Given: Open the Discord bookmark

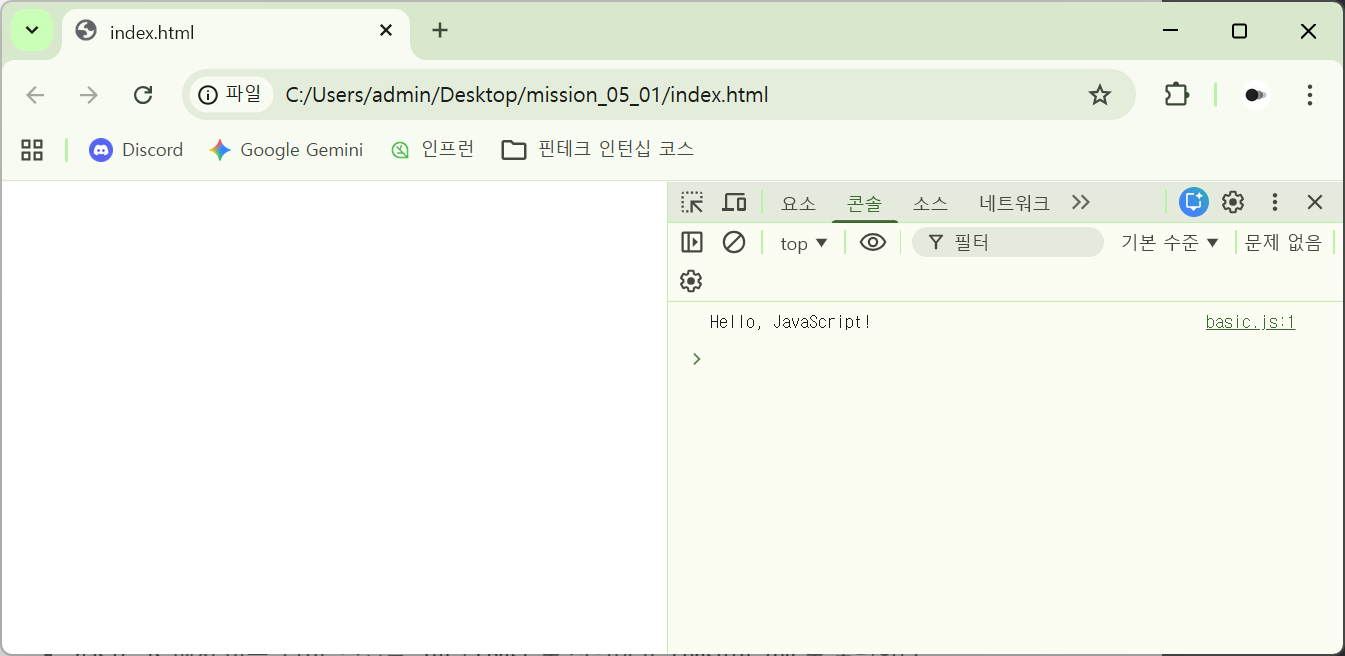Looking at the screenshot, I should pos(137,150).
